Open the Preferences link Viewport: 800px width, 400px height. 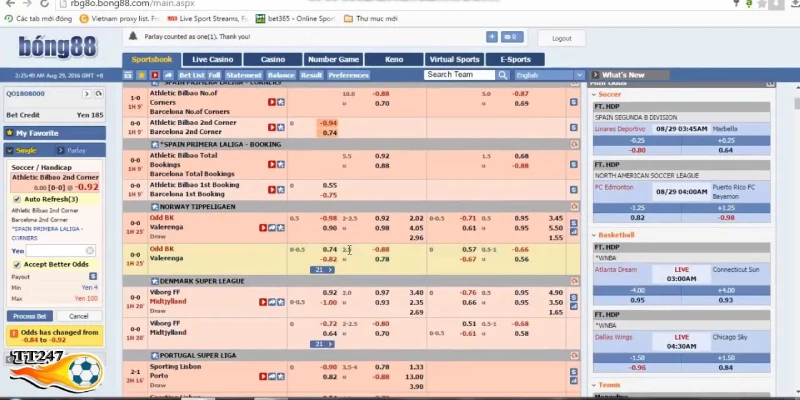348,75
